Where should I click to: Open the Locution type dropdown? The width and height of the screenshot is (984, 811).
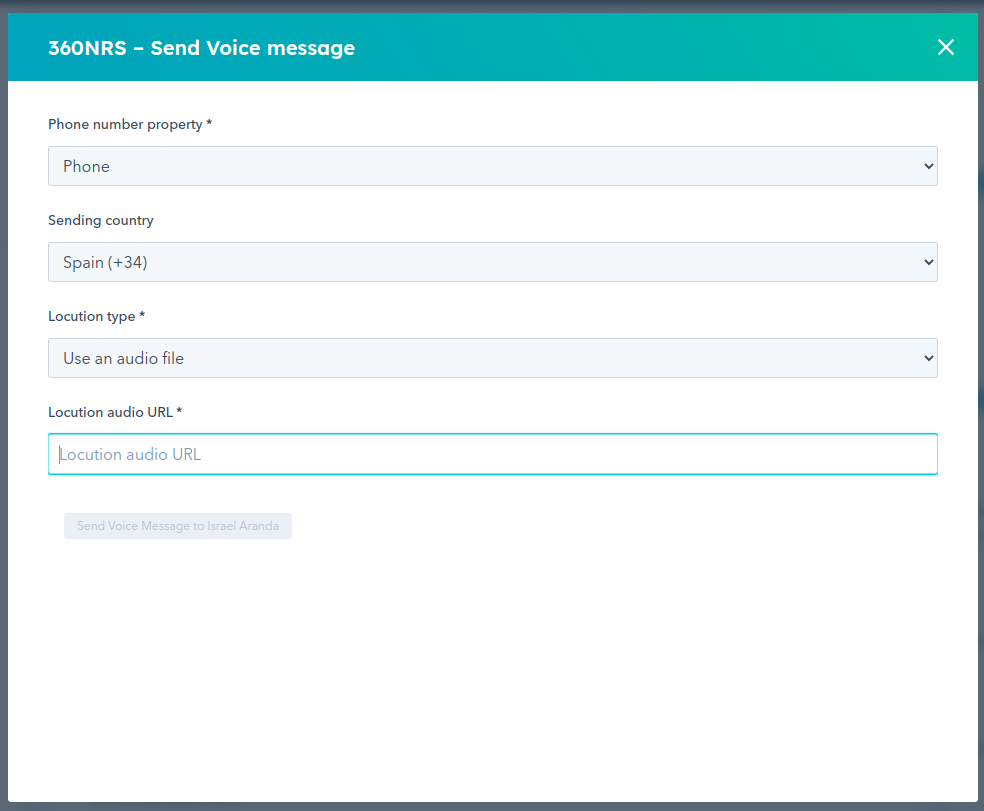pyautogui.click(x=492, y=358)
